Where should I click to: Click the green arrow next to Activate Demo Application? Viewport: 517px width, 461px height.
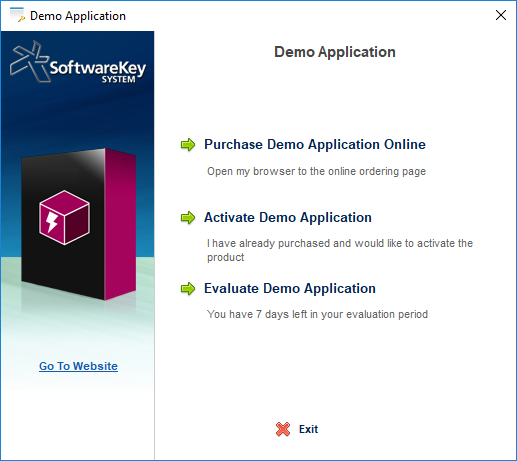click(188, 218)
